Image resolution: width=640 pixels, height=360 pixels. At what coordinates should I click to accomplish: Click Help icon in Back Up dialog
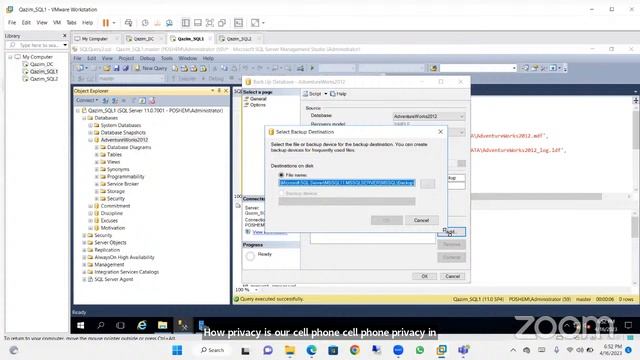(x=338, y=94)
